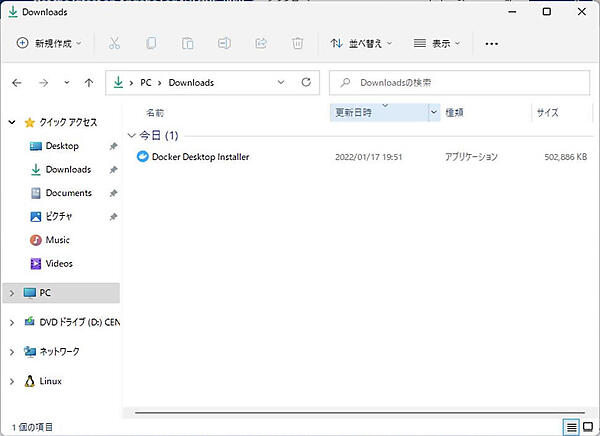Screen dimensions: 600x436
Task: Click the pin icon next to Documents
Action: pos(113,193)
